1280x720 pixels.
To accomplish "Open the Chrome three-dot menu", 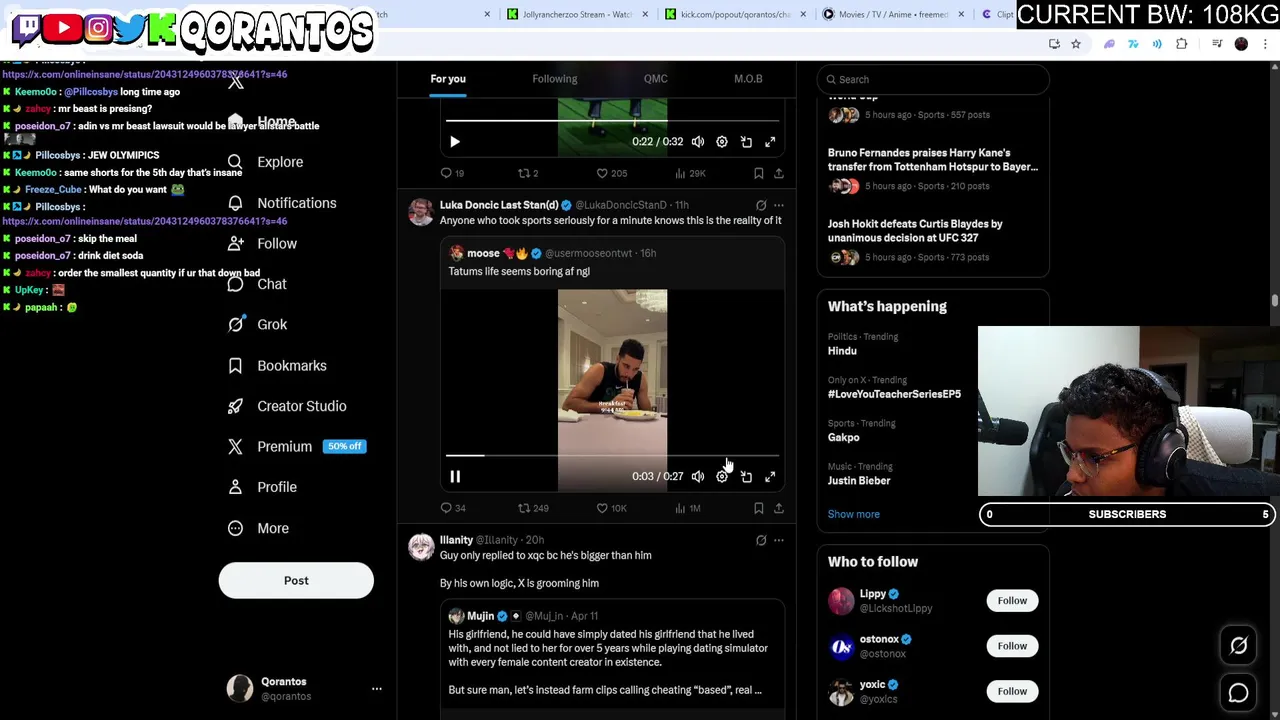I will tap(1266, 44).
